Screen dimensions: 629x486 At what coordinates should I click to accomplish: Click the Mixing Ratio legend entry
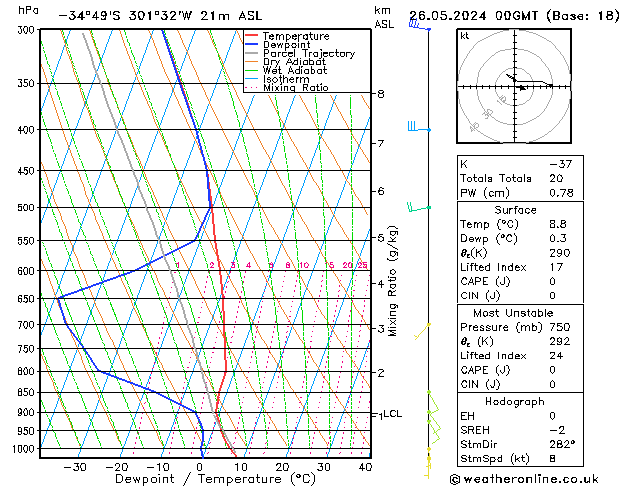pyautogui.click(x=296, y=87)
